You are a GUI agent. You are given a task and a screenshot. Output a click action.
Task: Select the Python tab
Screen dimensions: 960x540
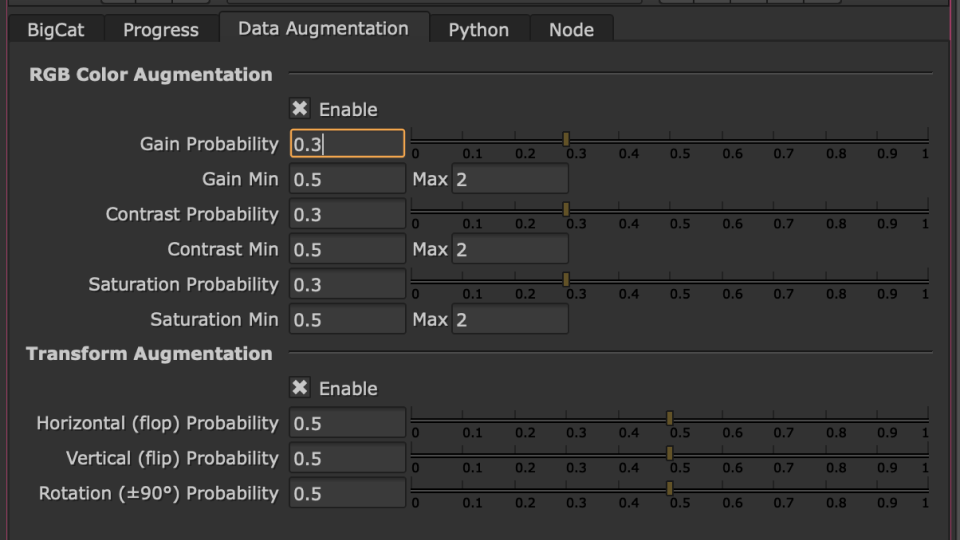479,29
